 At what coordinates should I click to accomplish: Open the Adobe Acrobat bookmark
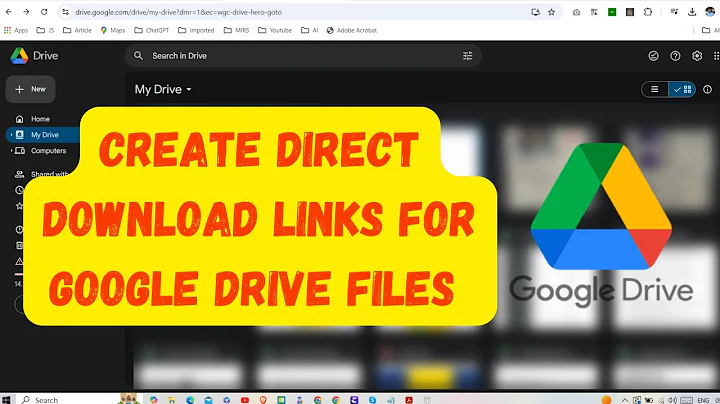point(352,30)
